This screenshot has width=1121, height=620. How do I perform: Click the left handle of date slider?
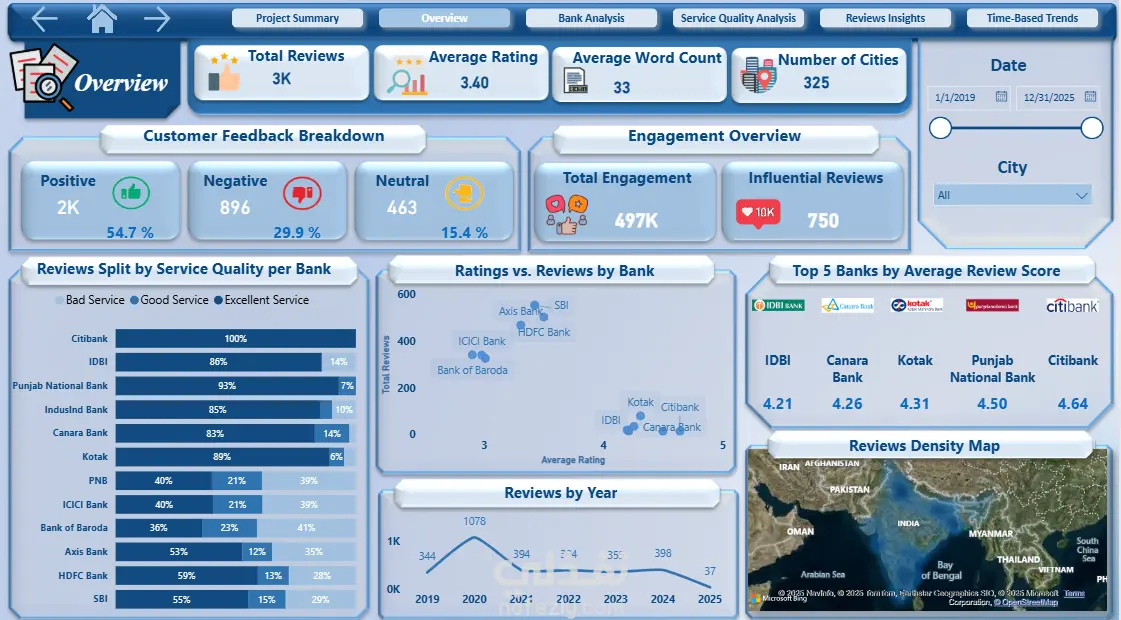coord(940,128)
